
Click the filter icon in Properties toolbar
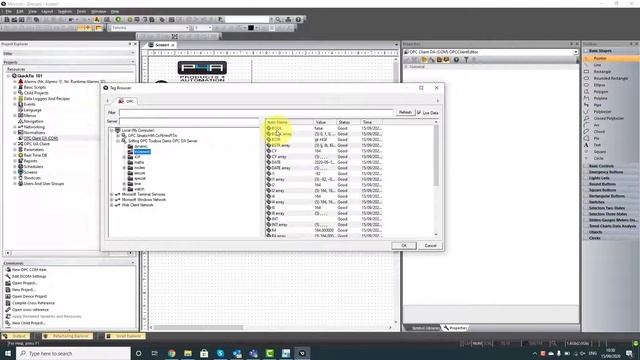[x=466, y=60]
